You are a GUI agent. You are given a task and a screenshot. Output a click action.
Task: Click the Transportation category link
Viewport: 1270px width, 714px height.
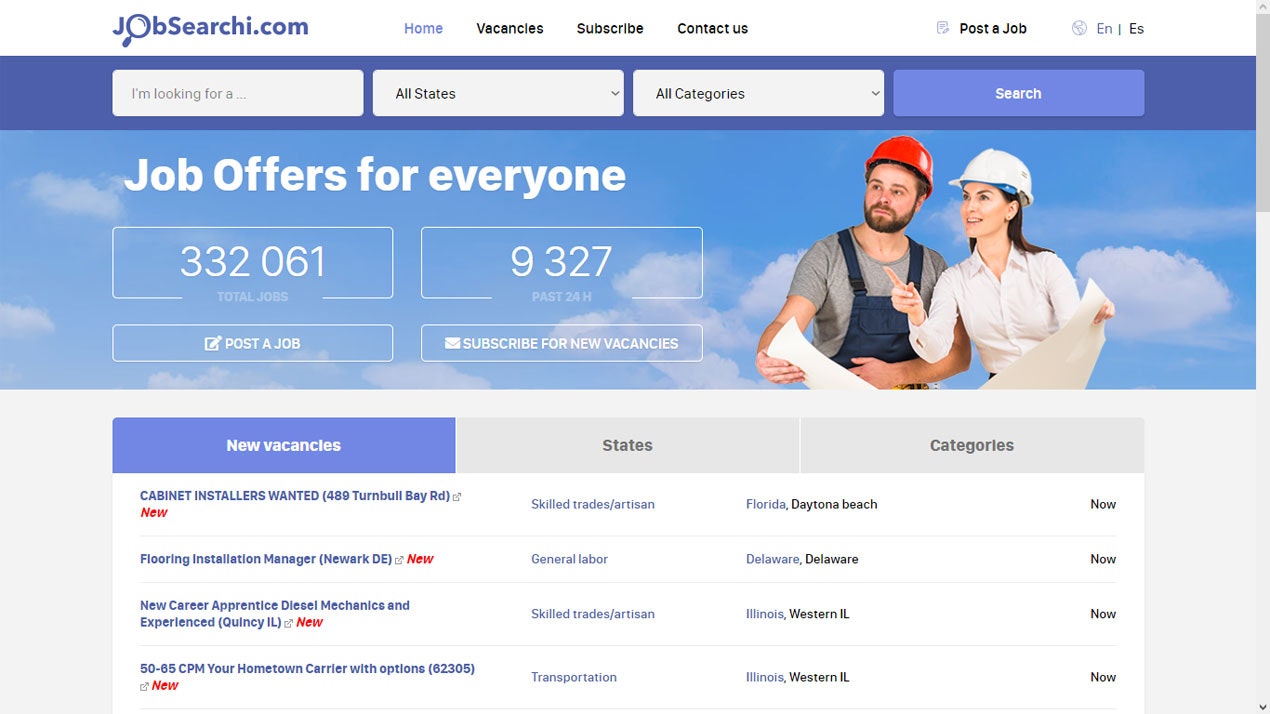pos(574,677)
